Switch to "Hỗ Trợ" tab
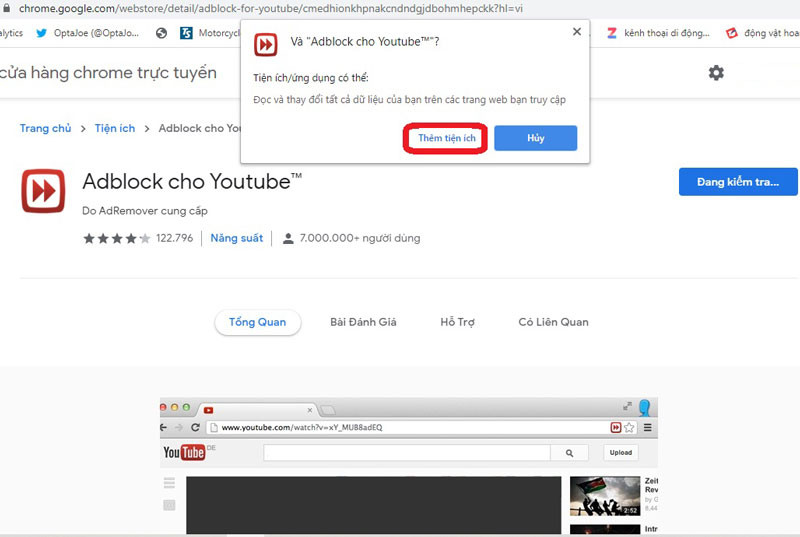The height and width of the screenshot is (537, 800). (457, 322)
